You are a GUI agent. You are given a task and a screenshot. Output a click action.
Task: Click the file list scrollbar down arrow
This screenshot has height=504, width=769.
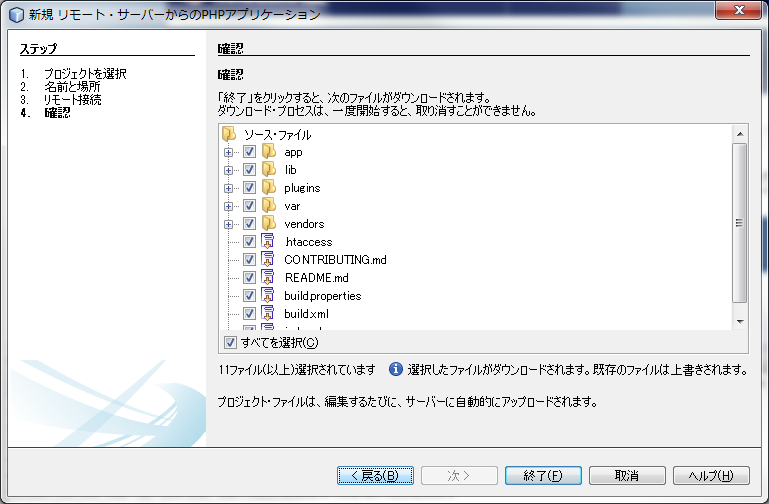740,322
